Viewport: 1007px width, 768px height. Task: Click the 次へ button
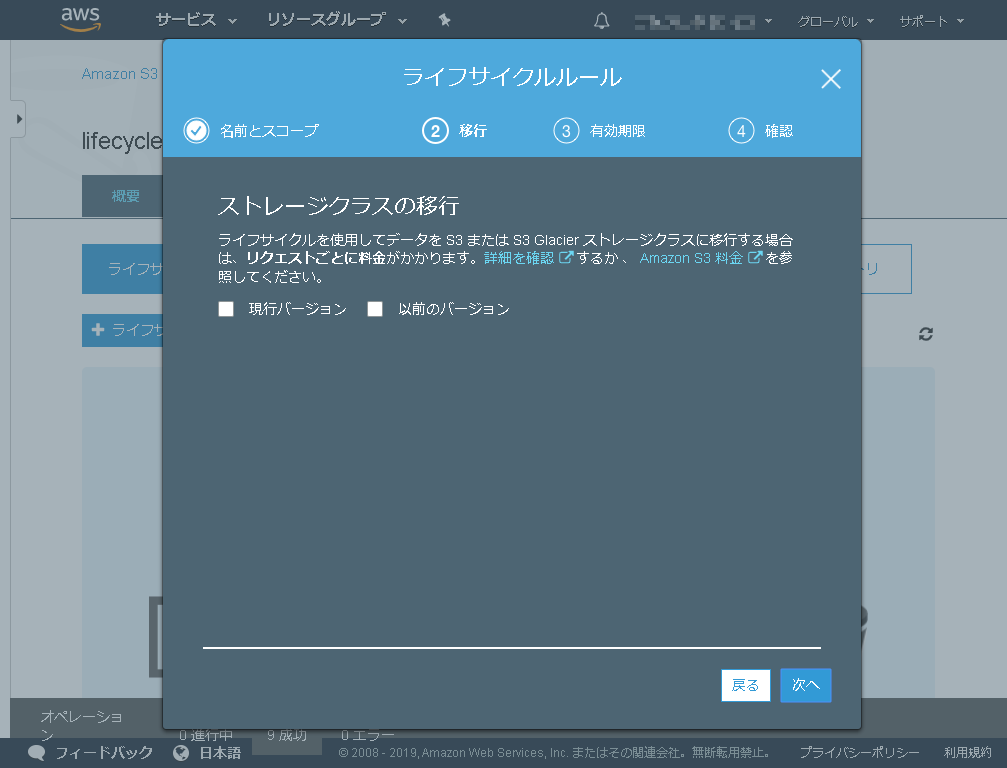(x=805, y=685)
